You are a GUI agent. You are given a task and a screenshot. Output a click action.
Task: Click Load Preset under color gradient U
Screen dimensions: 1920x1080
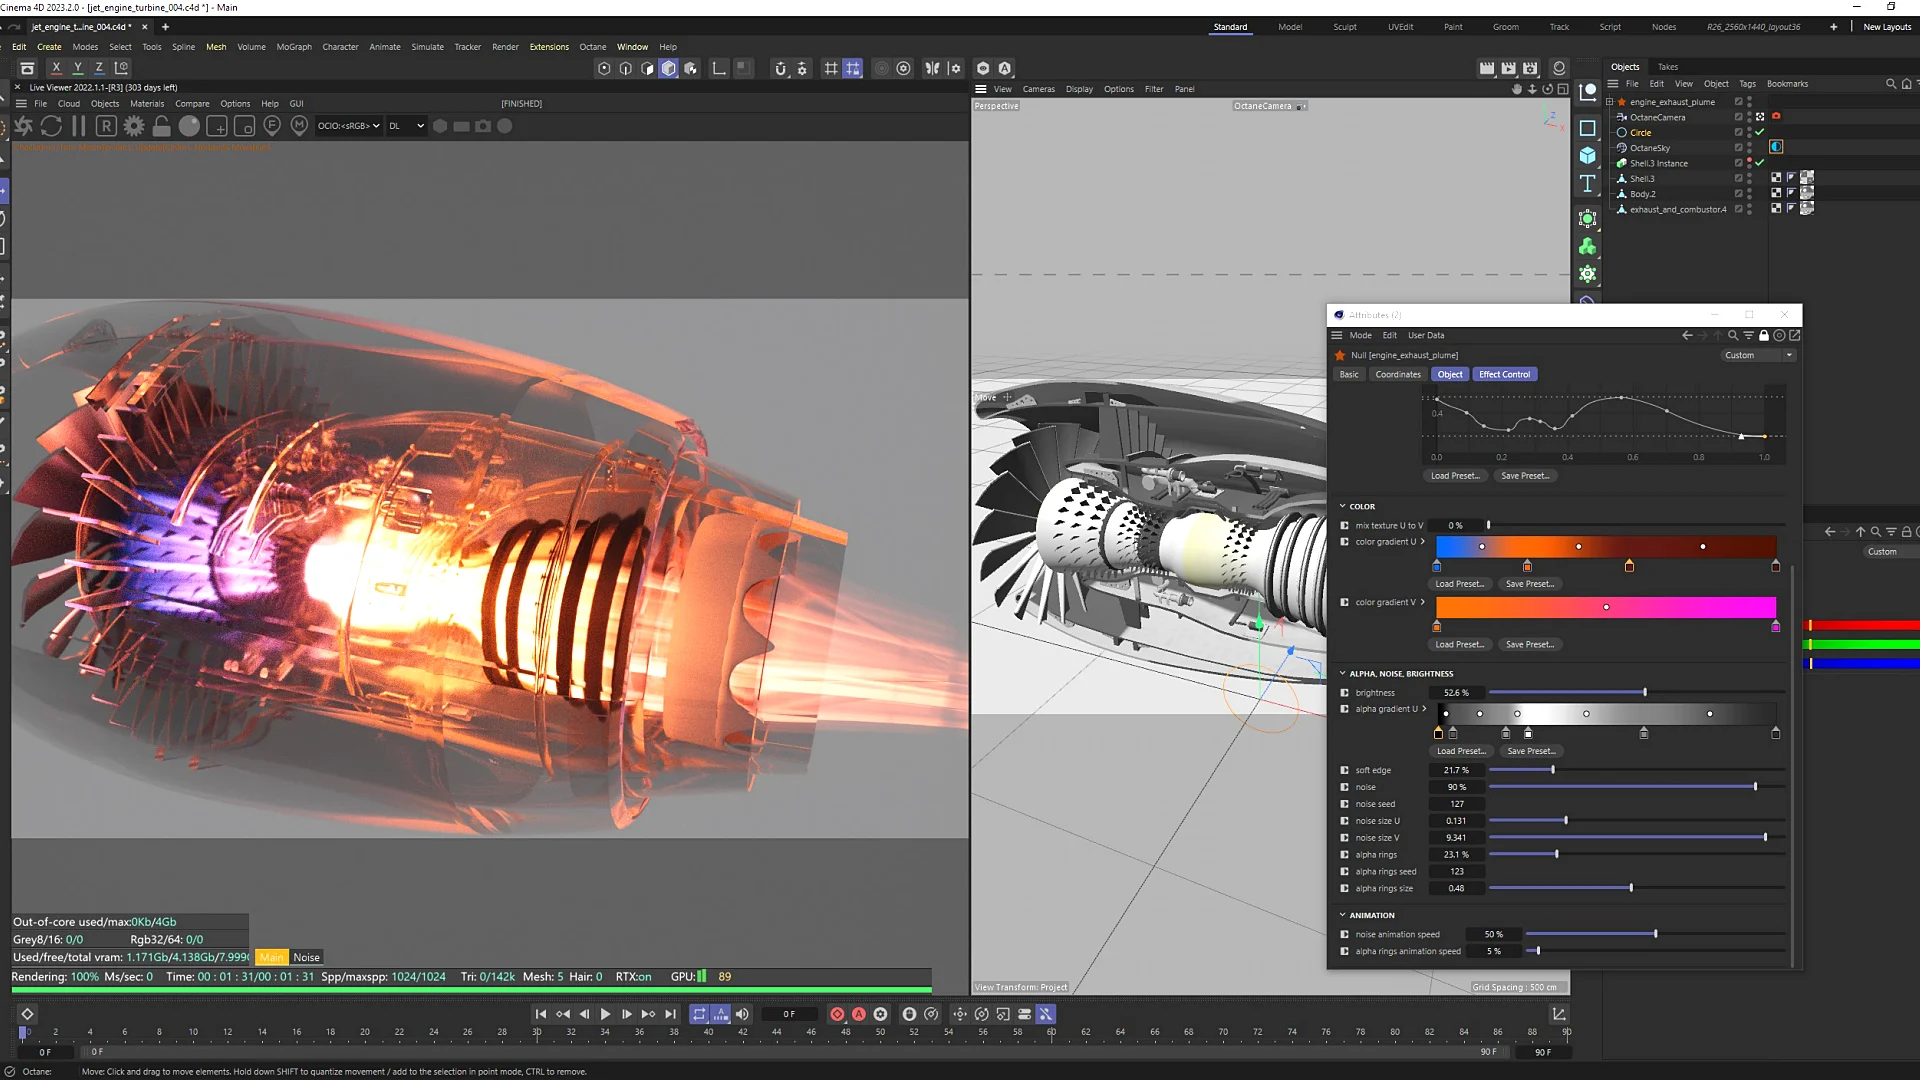point(1459,584)
